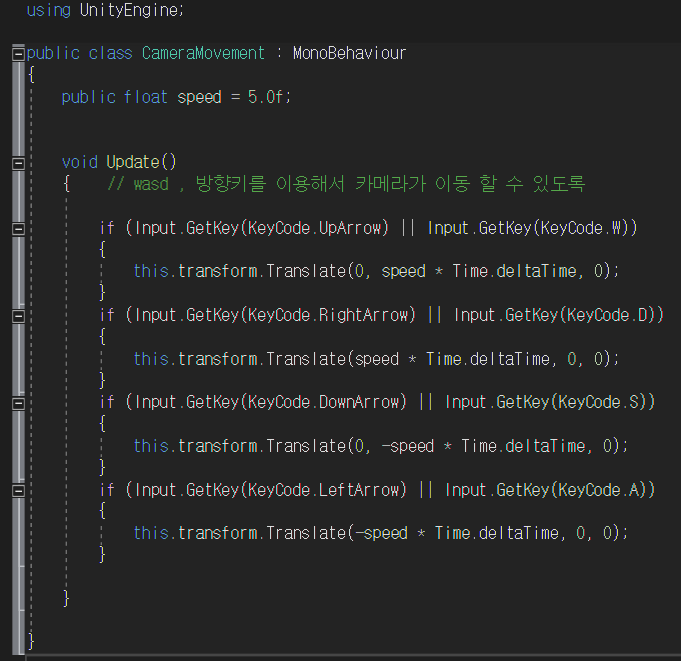Image resolution: width=681 pixels, height=661 pixels.
Task: Collapse the Update method fold marker
Action: (18, 162)
